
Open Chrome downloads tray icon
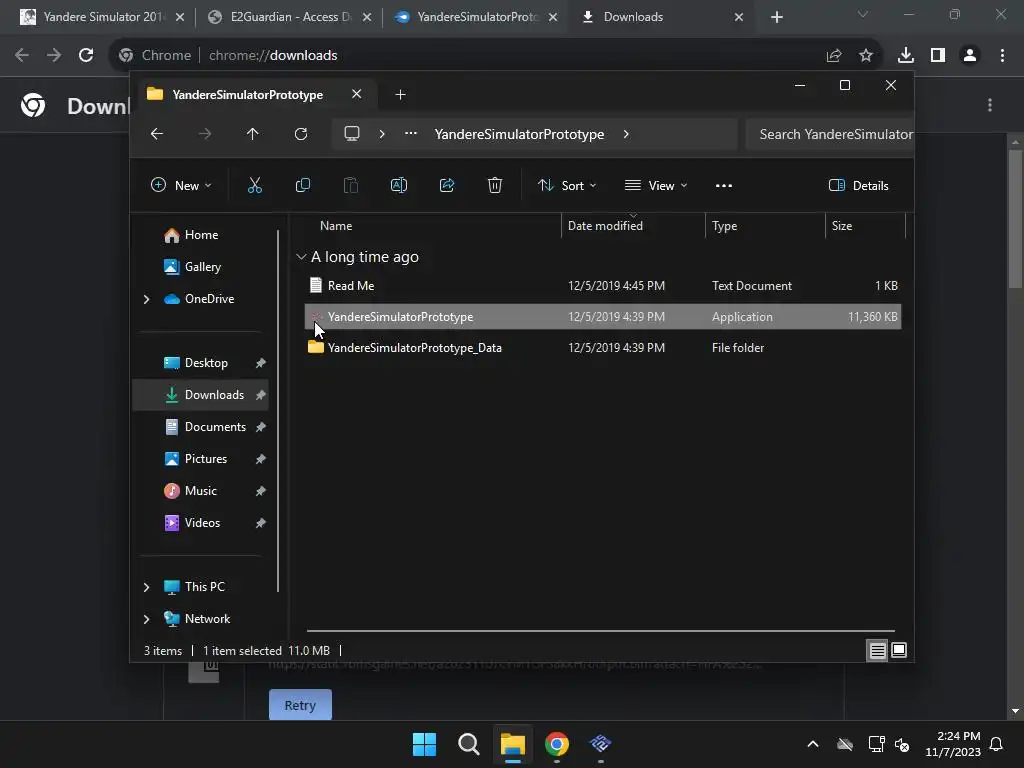906,56
